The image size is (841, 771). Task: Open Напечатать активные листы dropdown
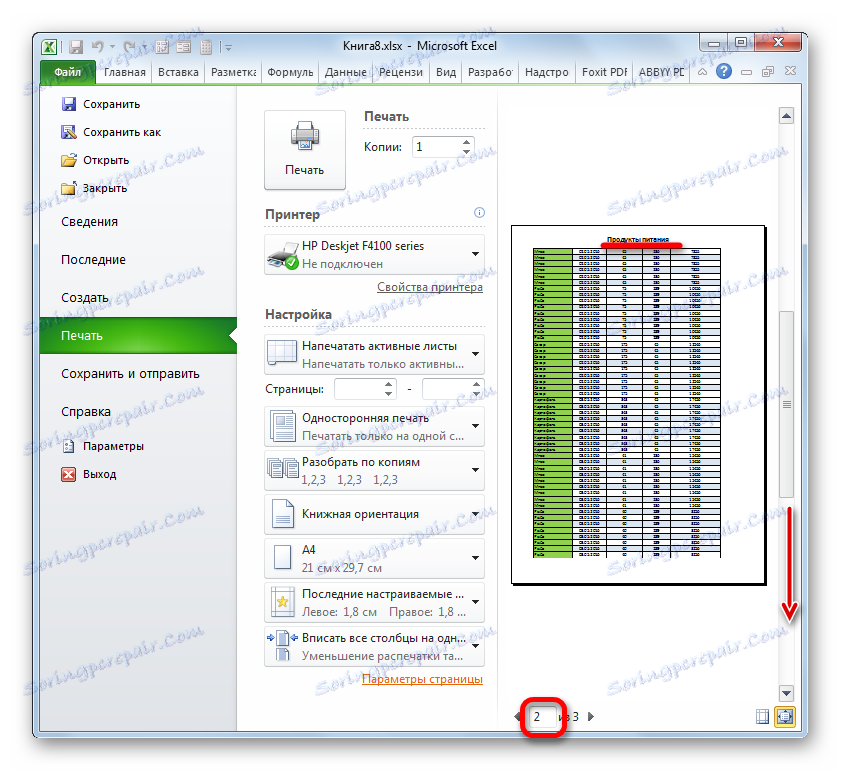point(374,355)
